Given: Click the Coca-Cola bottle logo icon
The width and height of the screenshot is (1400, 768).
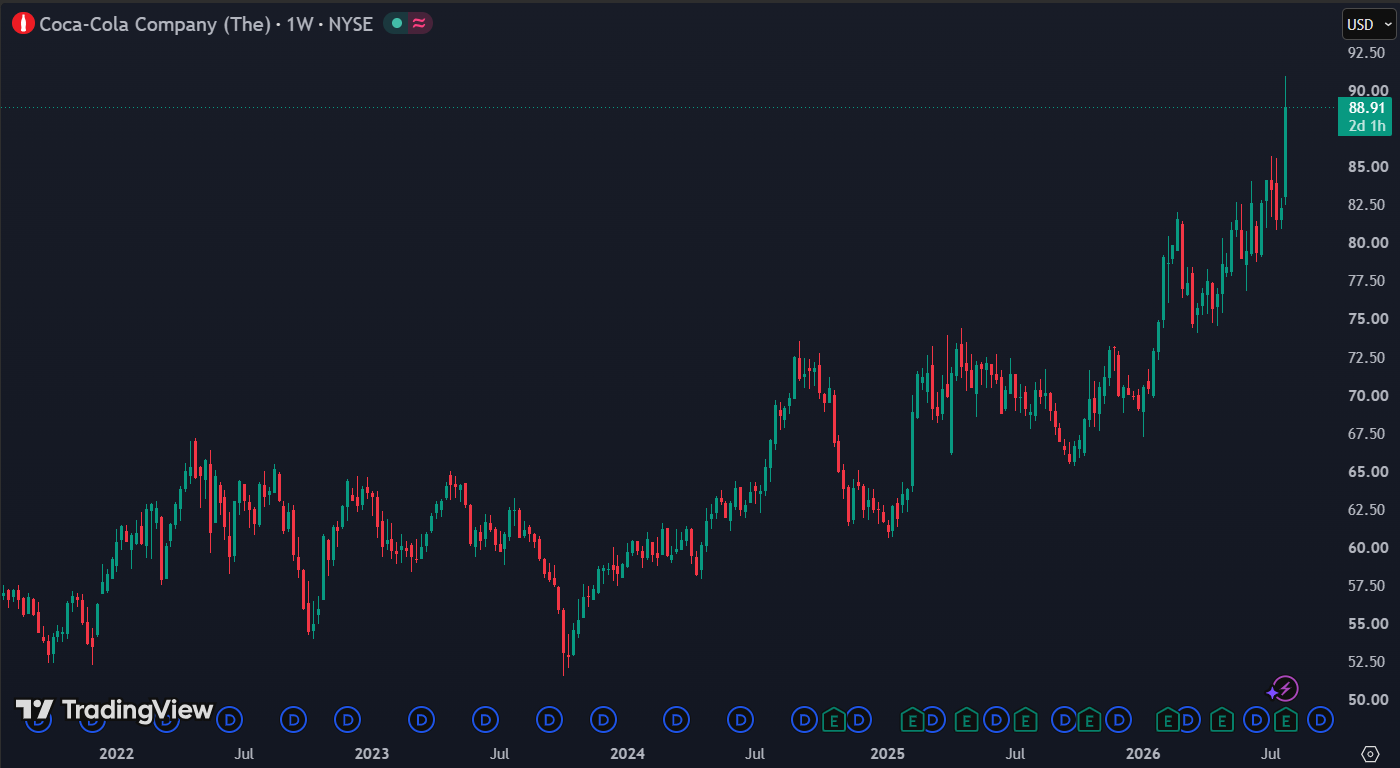Looking at the screenshot, I should pos(23,23).
